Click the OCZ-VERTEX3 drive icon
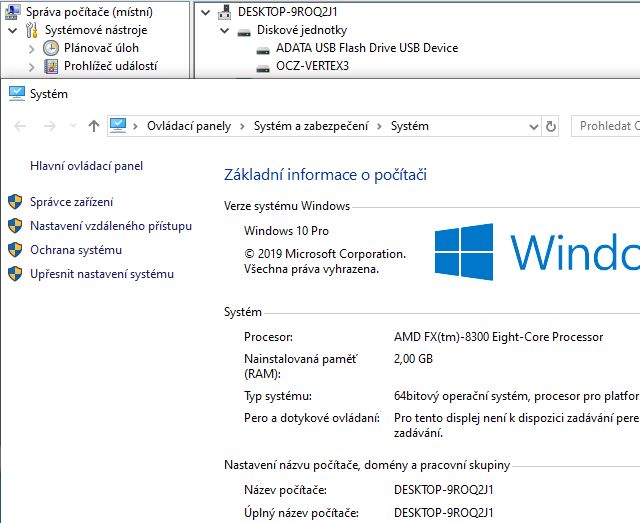The height and width of the screenshot is (523, 640). tap(263, 69)
